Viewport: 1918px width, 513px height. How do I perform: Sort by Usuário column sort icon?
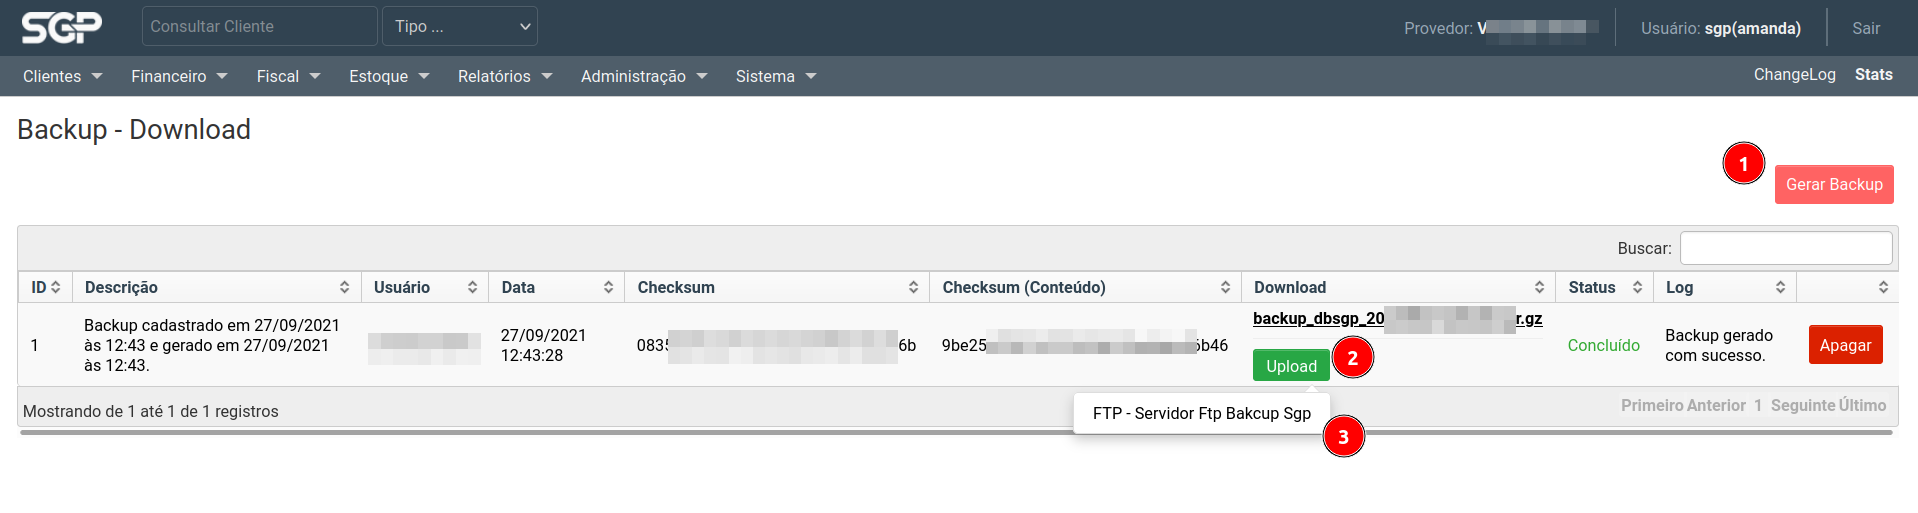(472, 287)
